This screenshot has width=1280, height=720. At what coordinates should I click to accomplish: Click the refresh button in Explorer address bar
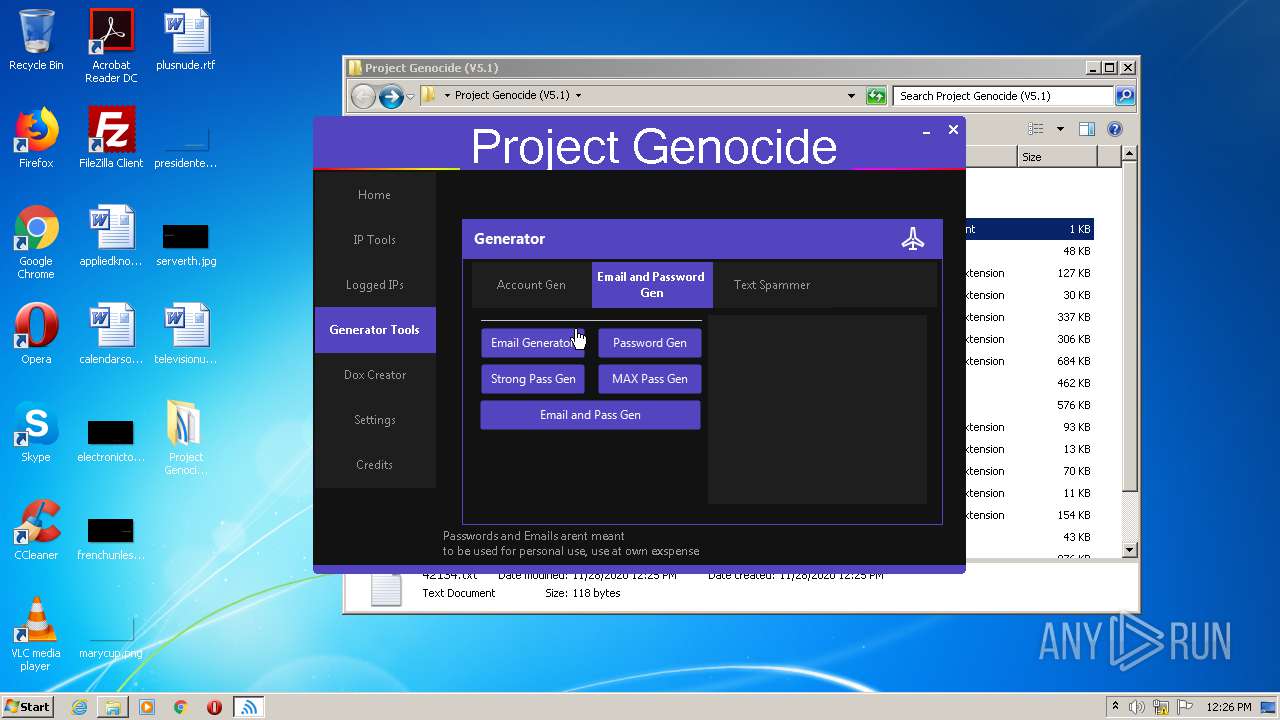pyautogui.click(x=876, y=96)
